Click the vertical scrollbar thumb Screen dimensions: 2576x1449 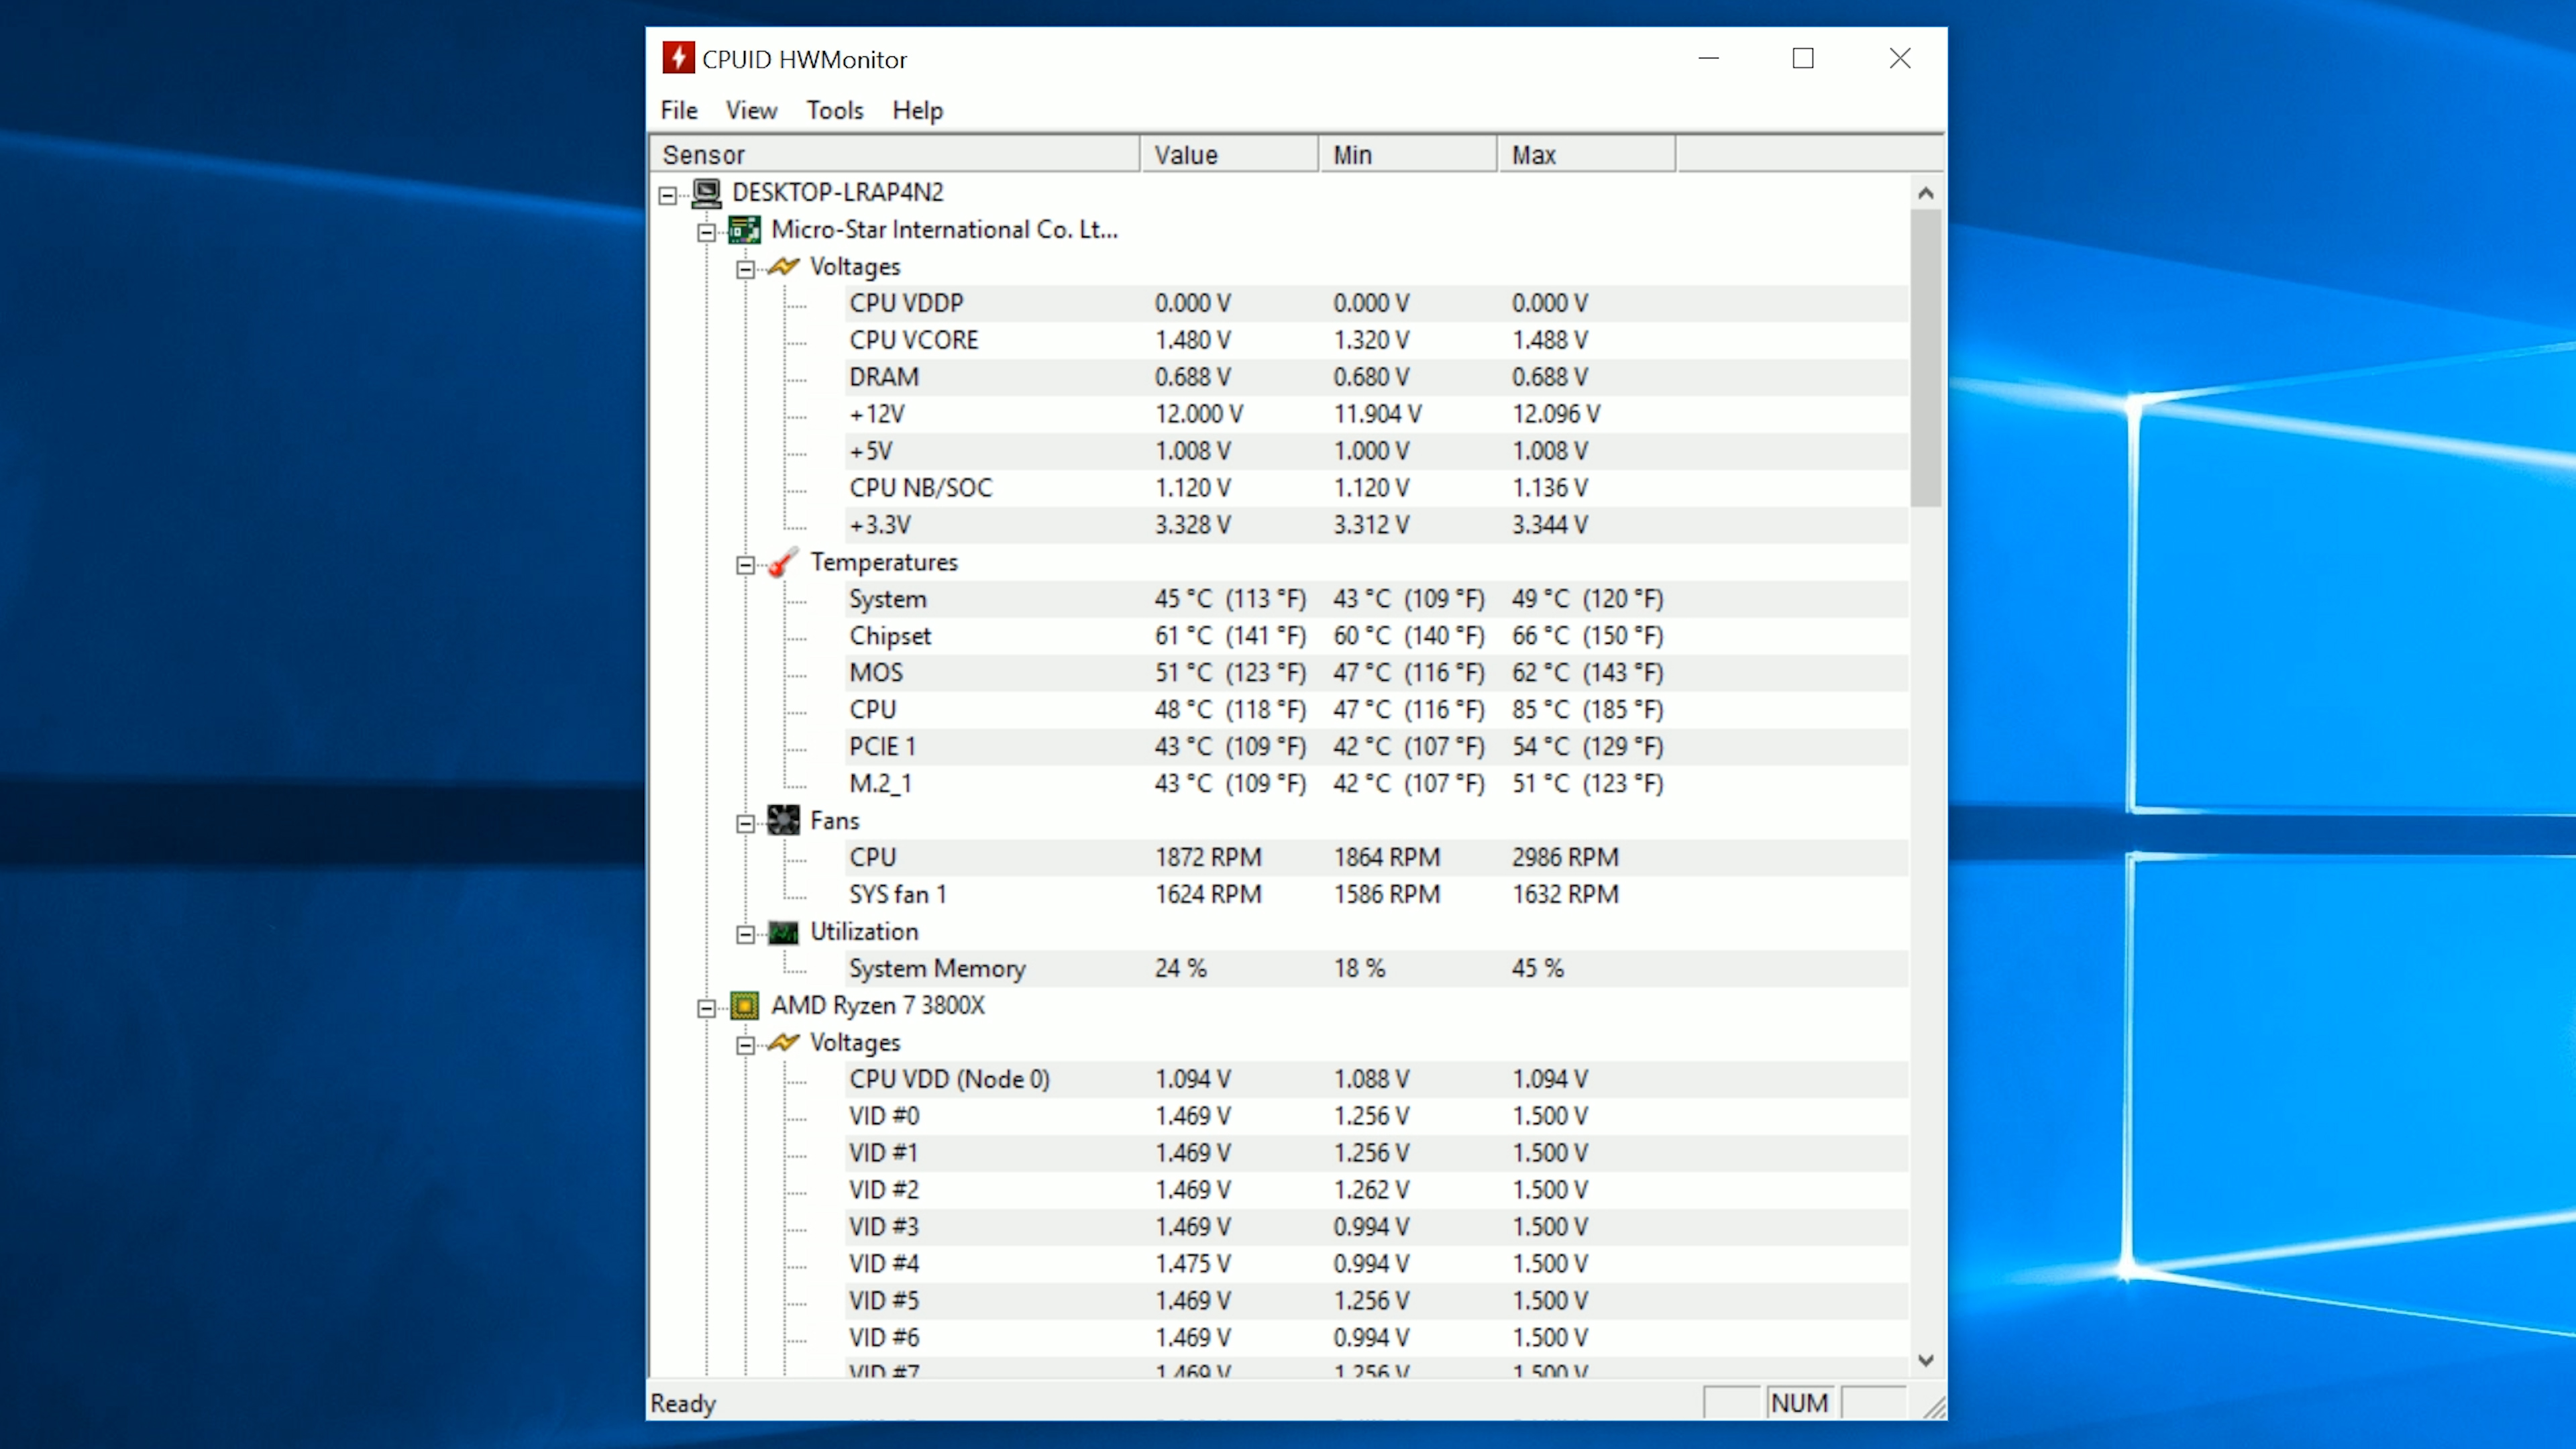tap(1926, 358)
